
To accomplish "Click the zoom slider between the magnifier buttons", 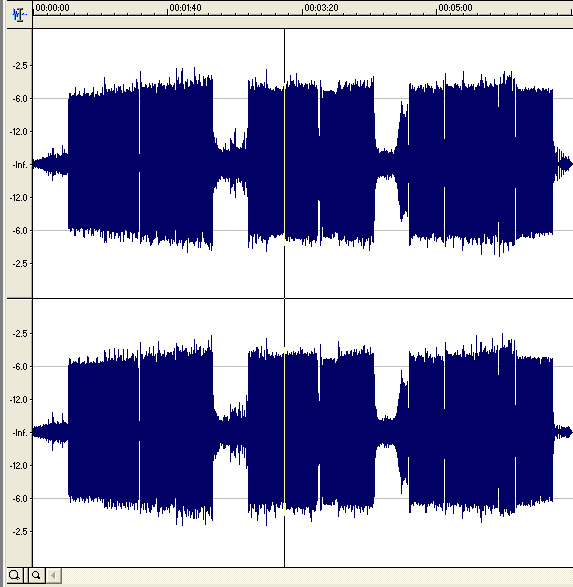I will point(26,575).
